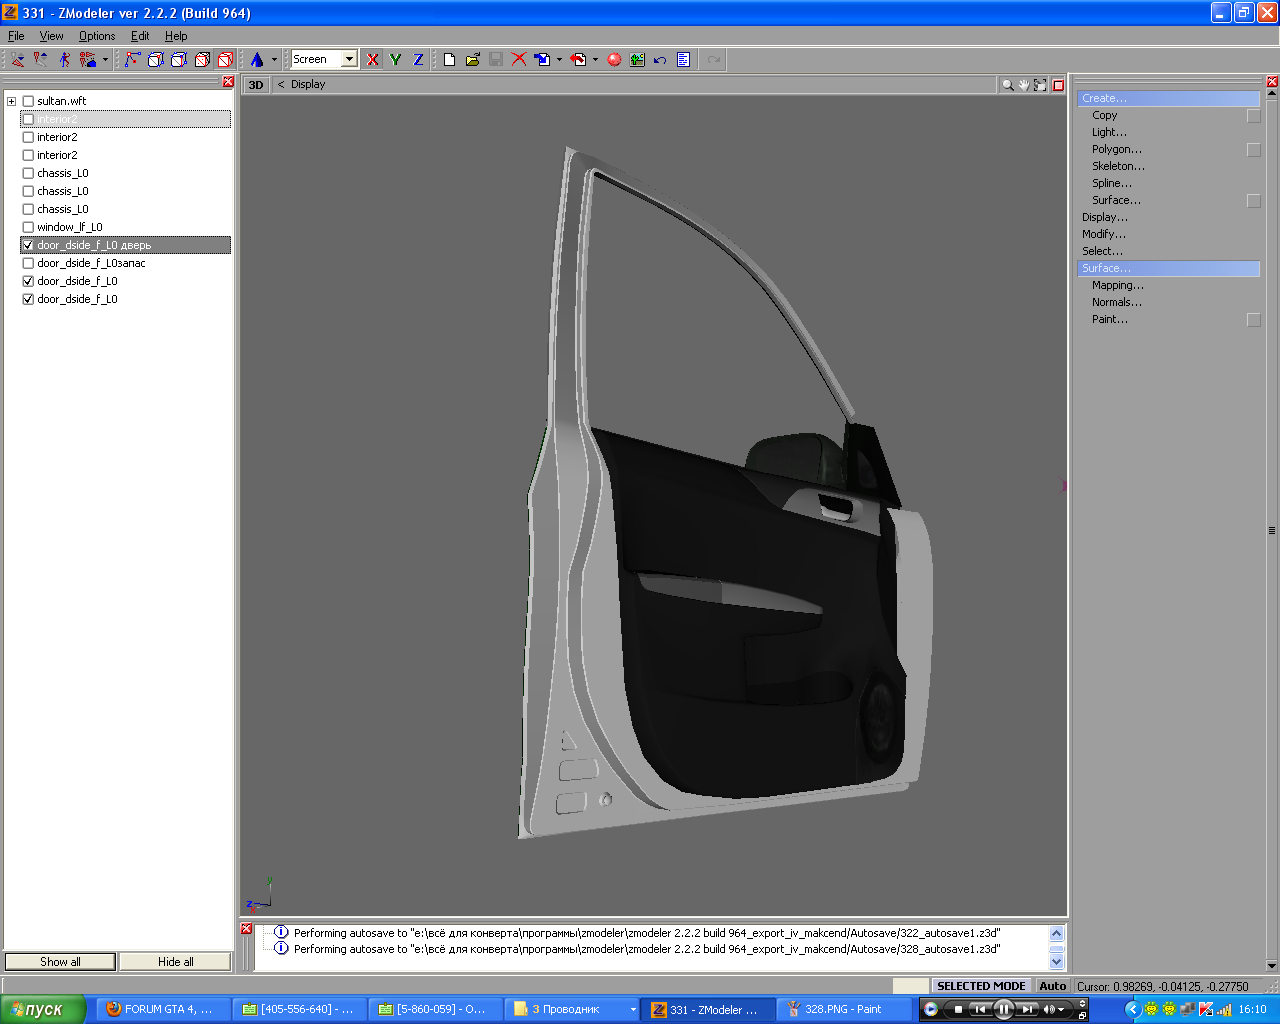Toggle the red cube Selected Mode icon
Image resolution: width=1280 pixels, height=1024 pixels.
pos(226,60)
